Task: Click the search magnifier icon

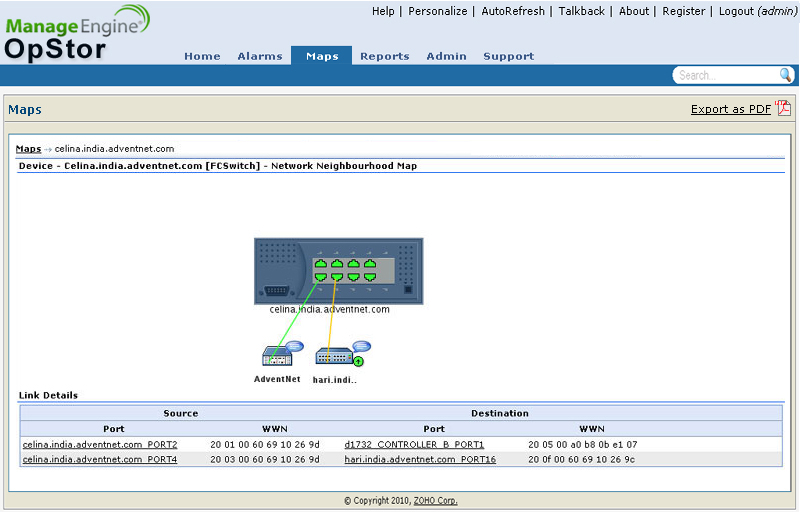Action: 786,75
